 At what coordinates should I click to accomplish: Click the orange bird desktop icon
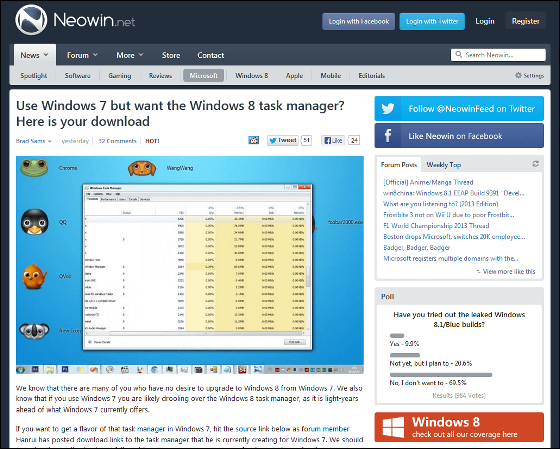pyautogui.click(x=34, y=276)
